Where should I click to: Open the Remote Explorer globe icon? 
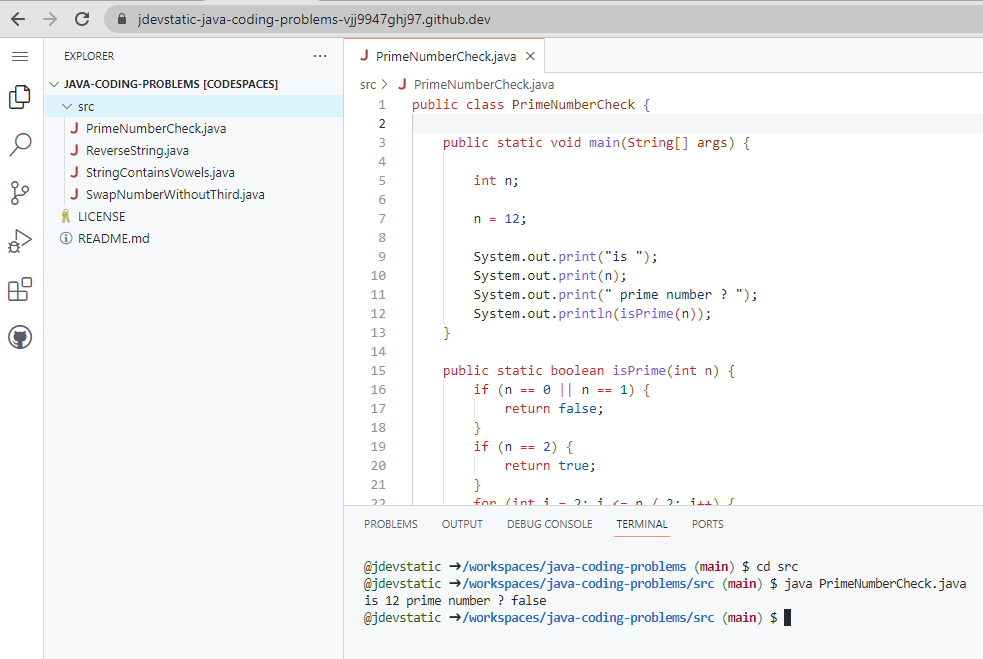coord(19,337)
